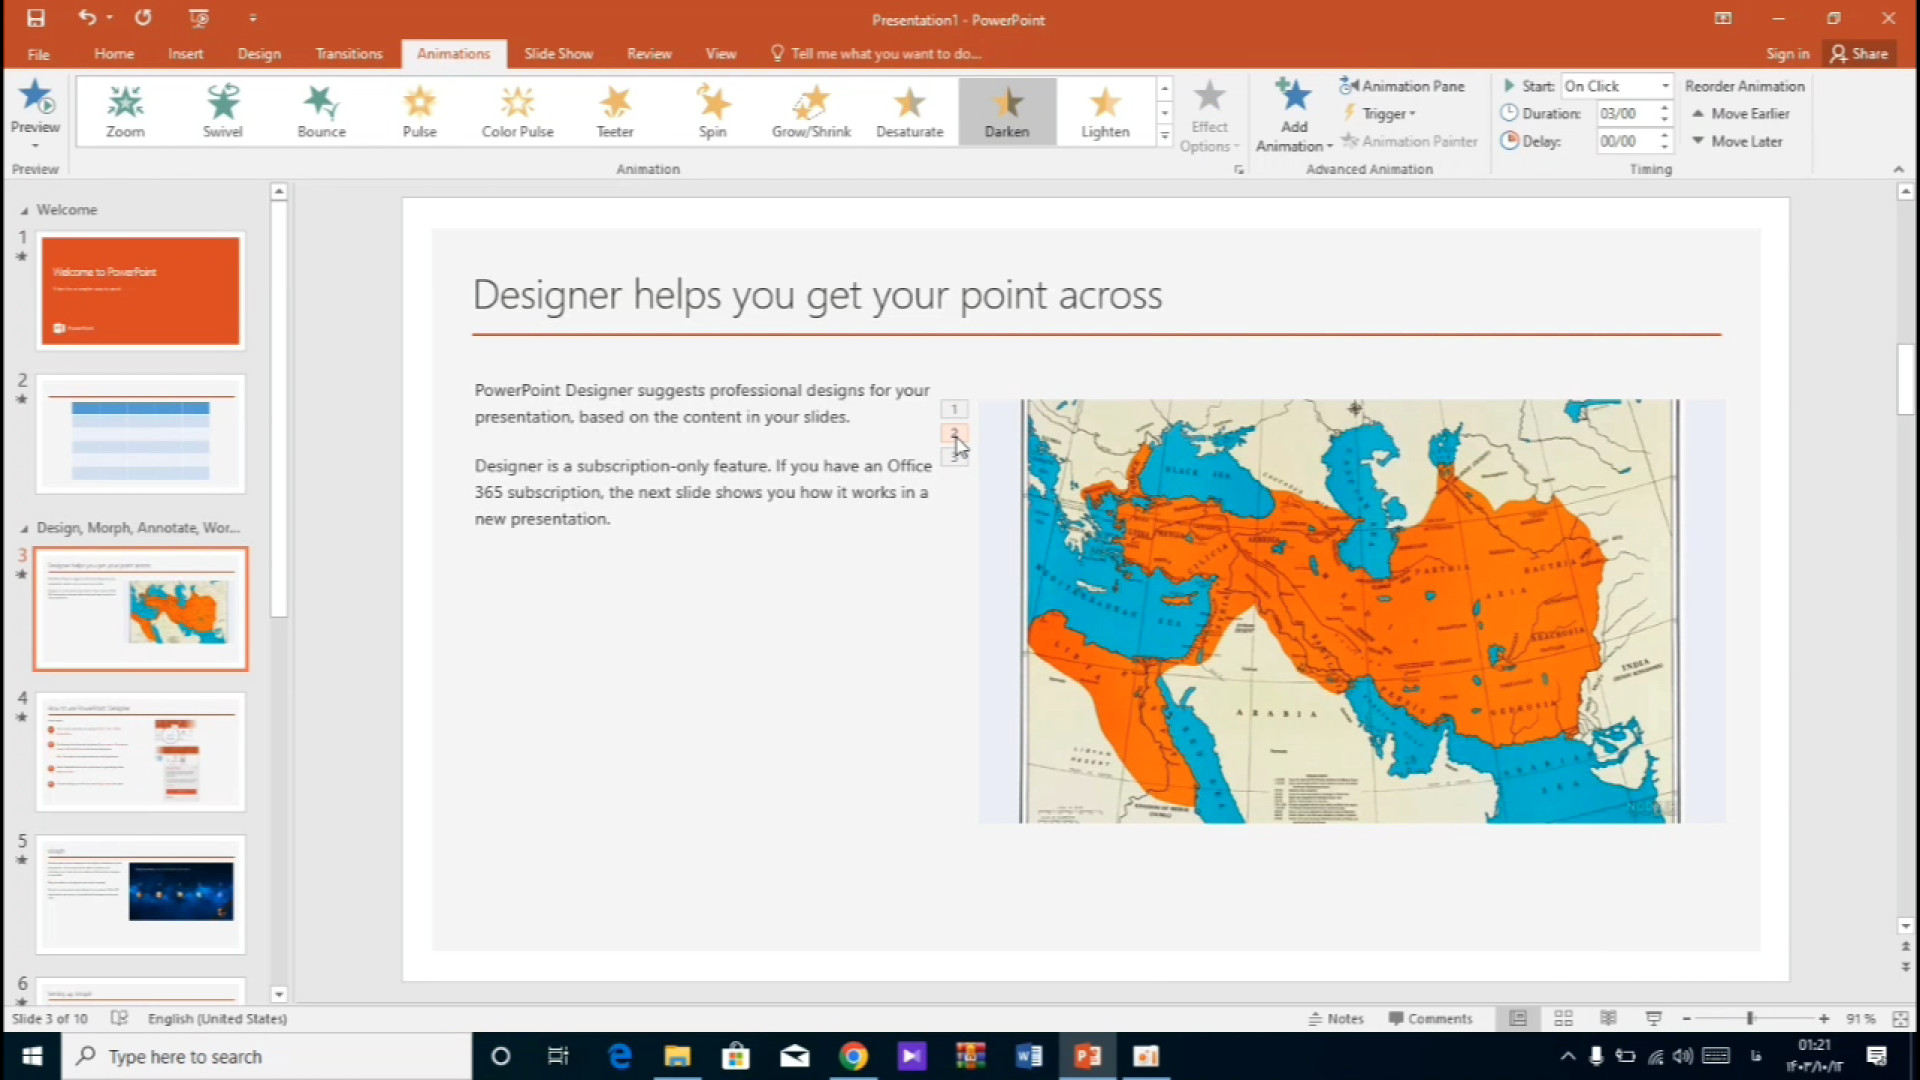Apply the Swivel animation effect
The image size is (1920, 1080).
tap(223, 112)
